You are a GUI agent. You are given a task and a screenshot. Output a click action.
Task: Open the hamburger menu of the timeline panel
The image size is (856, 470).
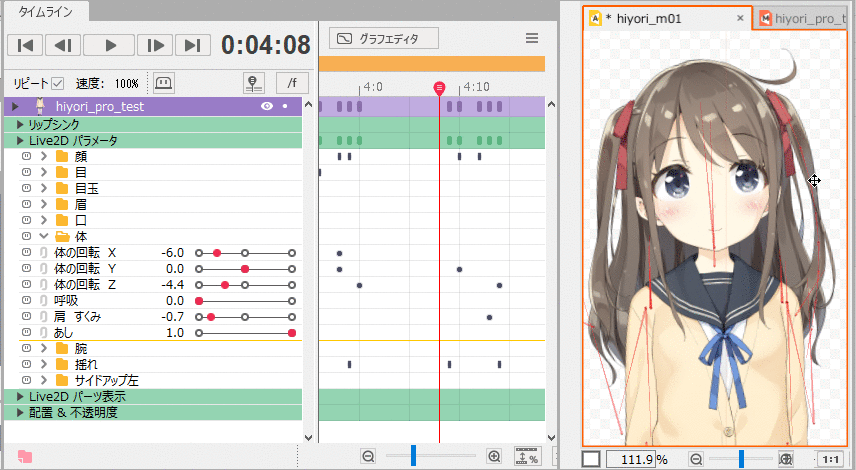[532, 39]
